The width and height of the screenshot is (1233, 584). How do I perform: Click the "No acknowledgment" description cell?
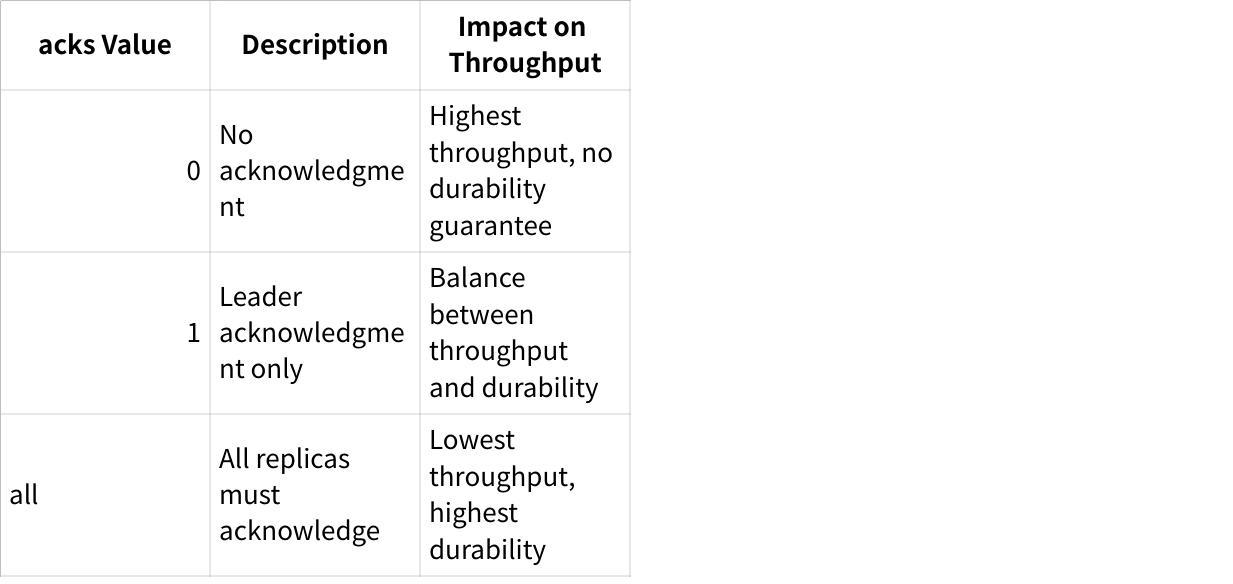(x=312, y=171)
